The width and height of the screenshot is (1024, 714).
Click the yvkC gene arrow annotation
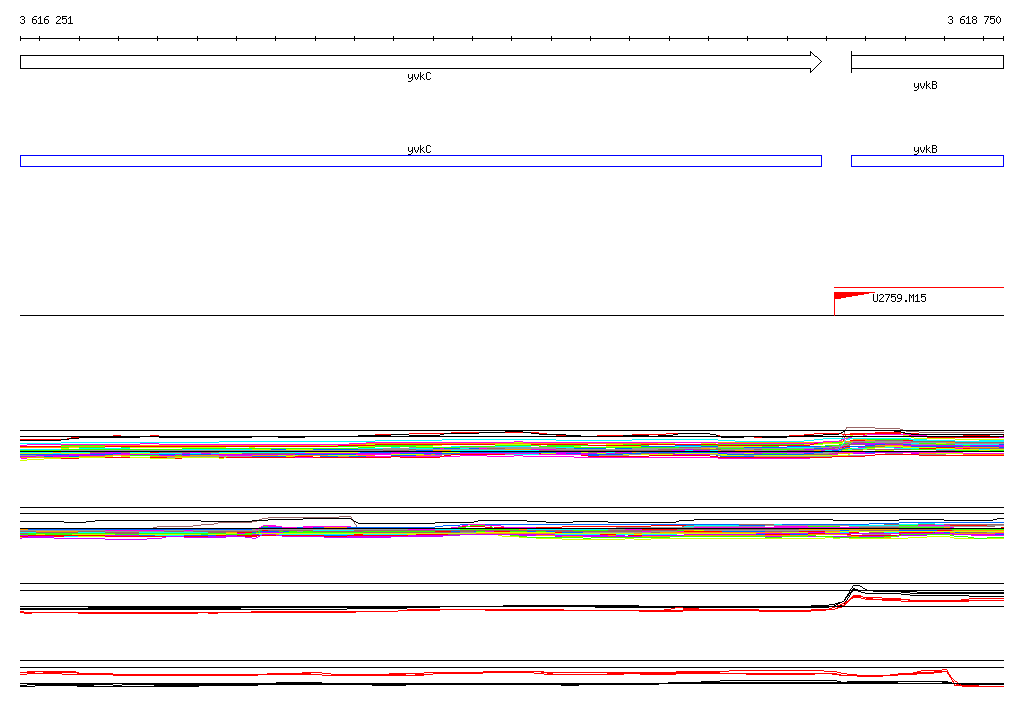tap(421, 62)
